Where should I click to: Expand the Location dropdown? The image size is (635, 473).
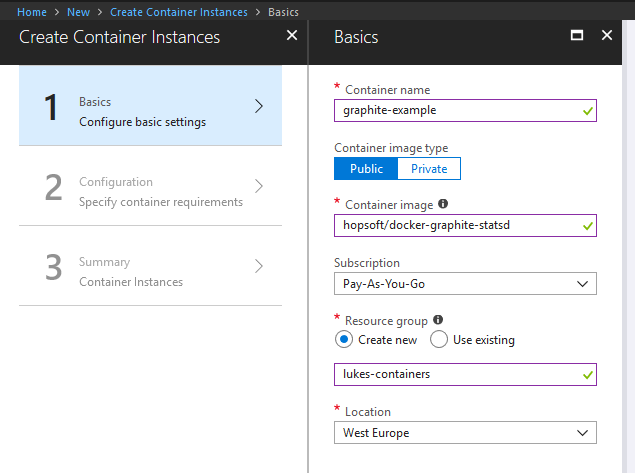click(465, 433)
